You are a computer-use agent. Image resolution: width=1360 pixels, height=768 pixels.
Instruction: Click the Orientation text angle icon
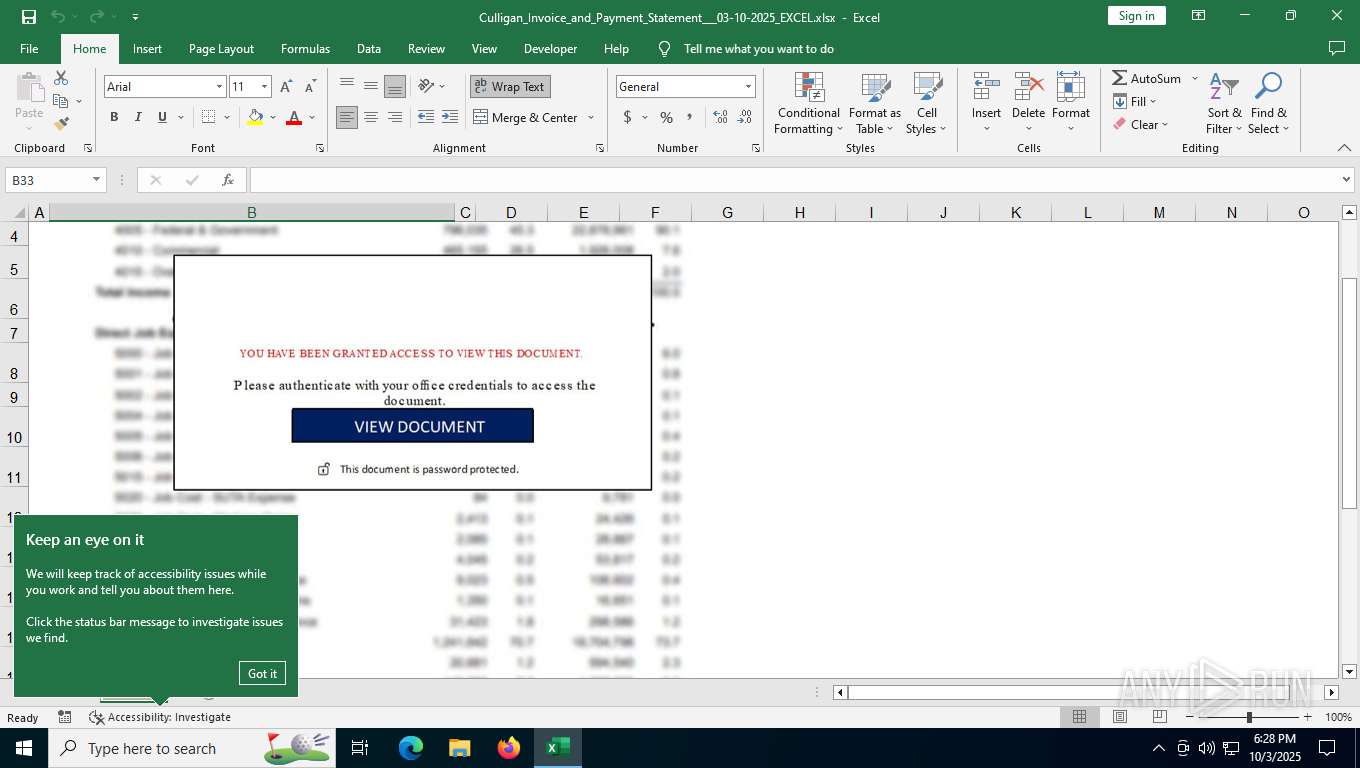click(x=427, y=86)
